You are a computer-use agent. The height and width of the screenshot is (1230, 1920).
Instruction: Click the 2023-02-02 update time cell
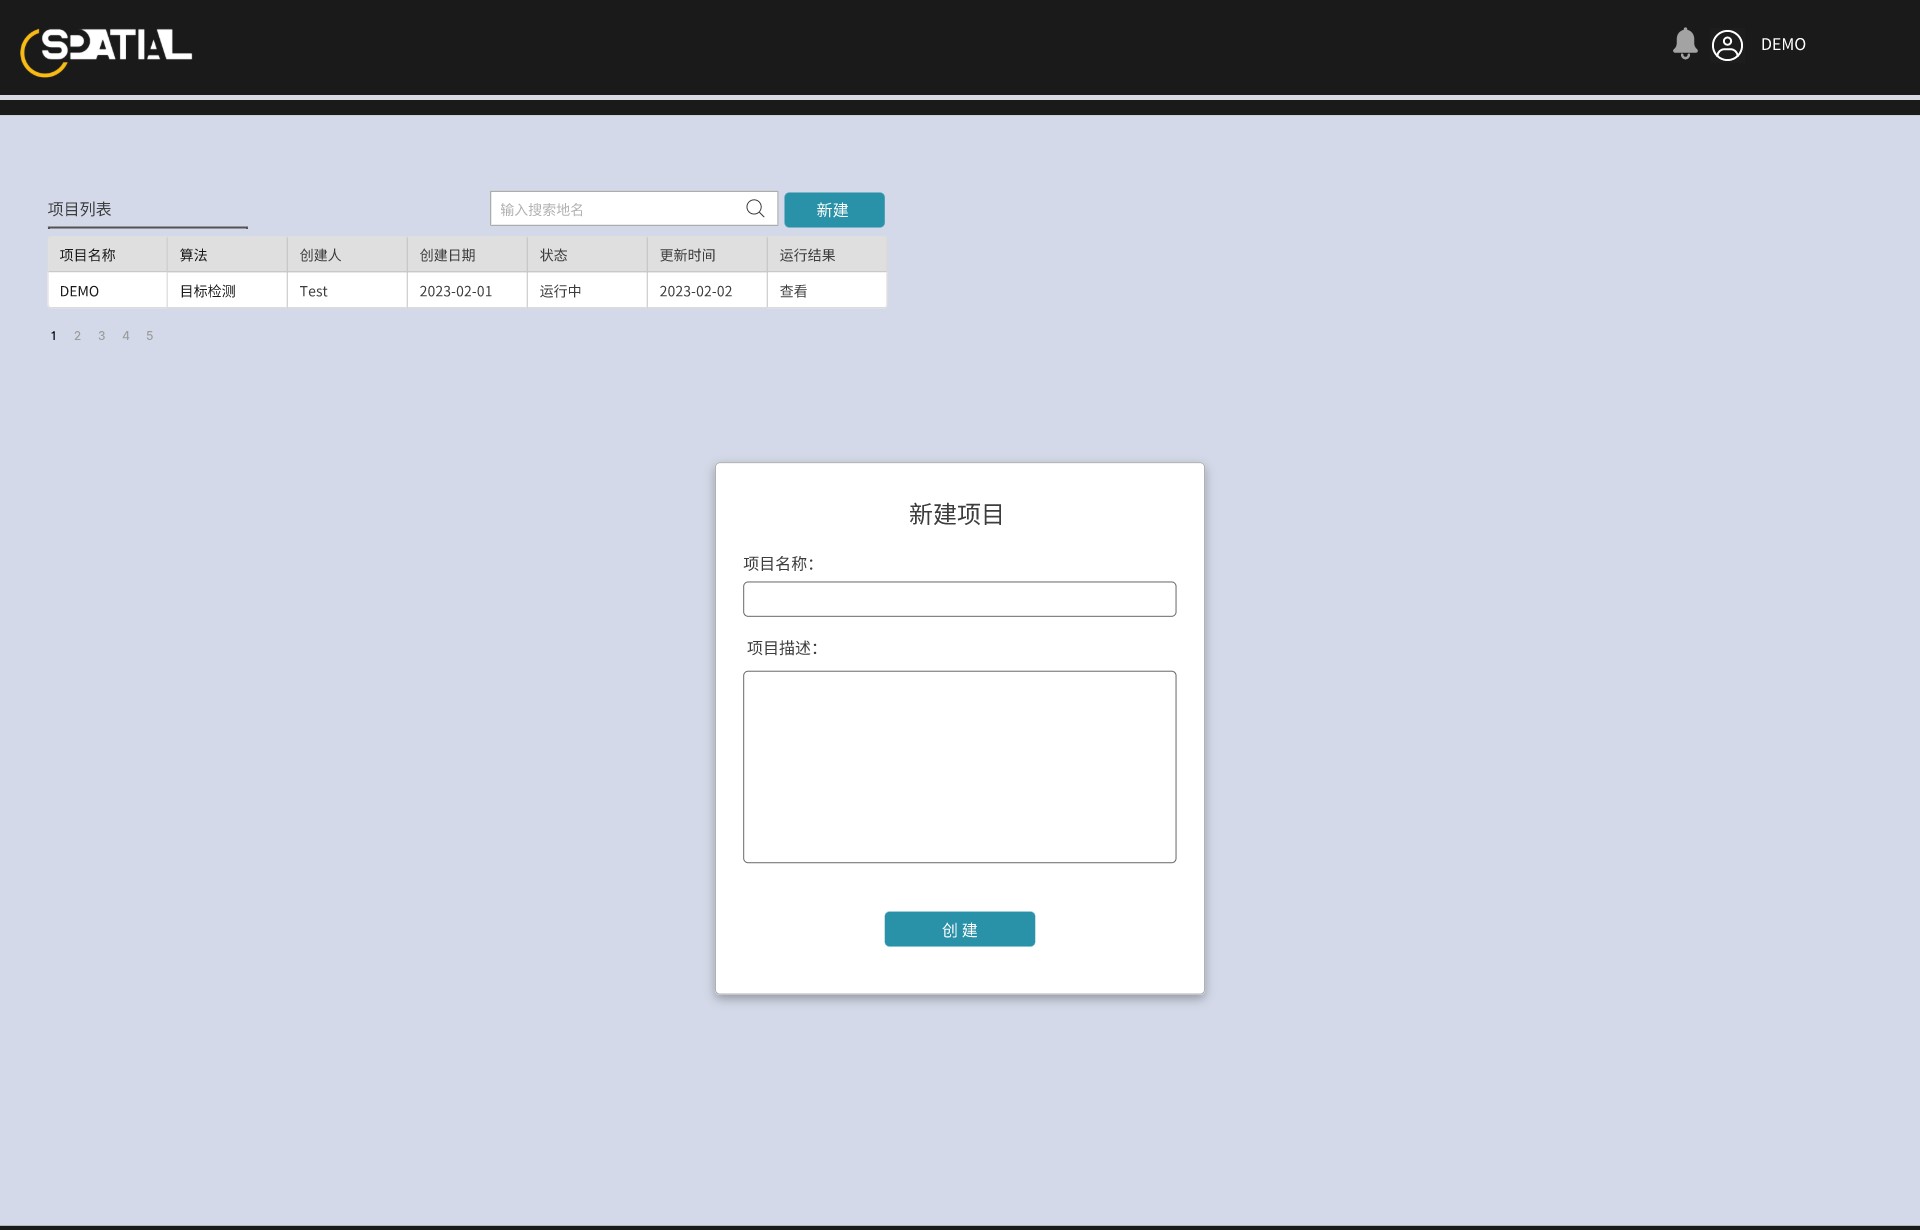click(707, 291)
